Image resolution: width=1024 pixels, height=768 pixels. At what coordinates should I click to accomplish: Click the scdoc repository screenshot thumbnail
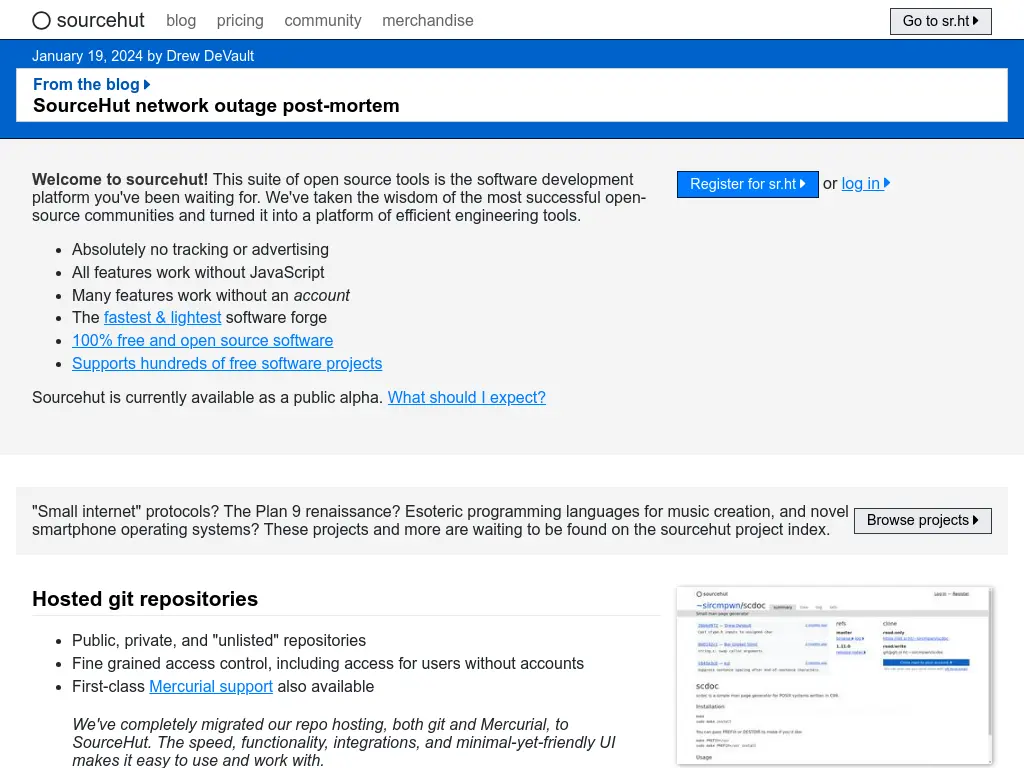click(835, 675)
